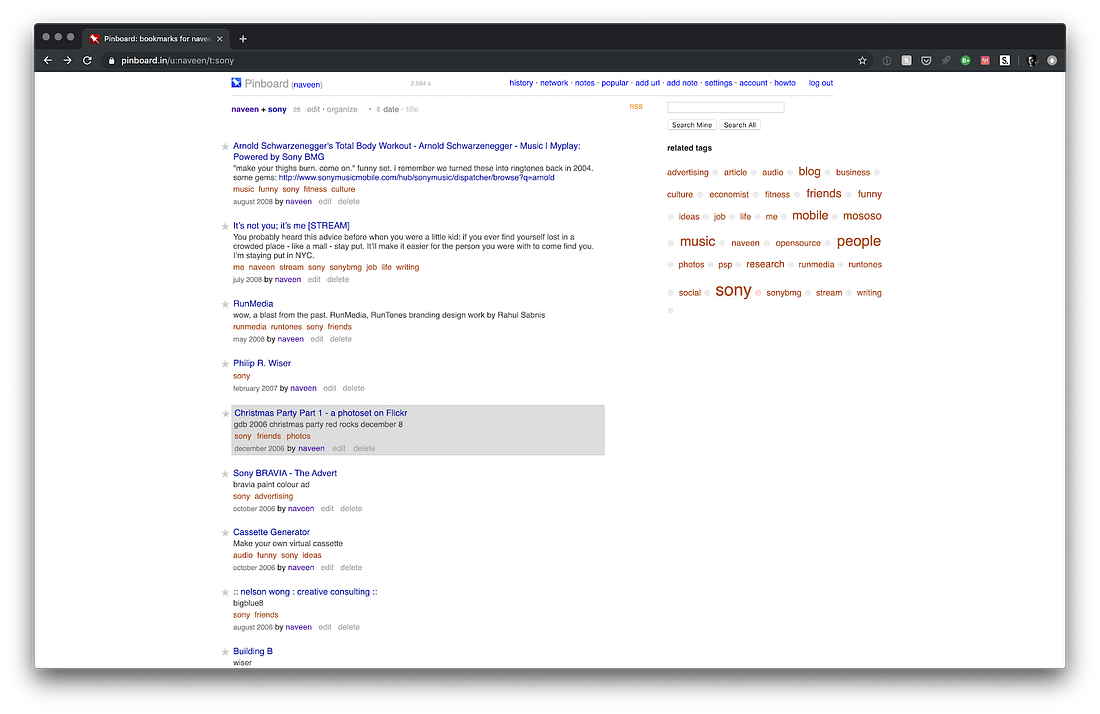The height and width of the screenshot is (714, 1100).
Task: Select the music tag in related tags
Action: tap(697, 242)
